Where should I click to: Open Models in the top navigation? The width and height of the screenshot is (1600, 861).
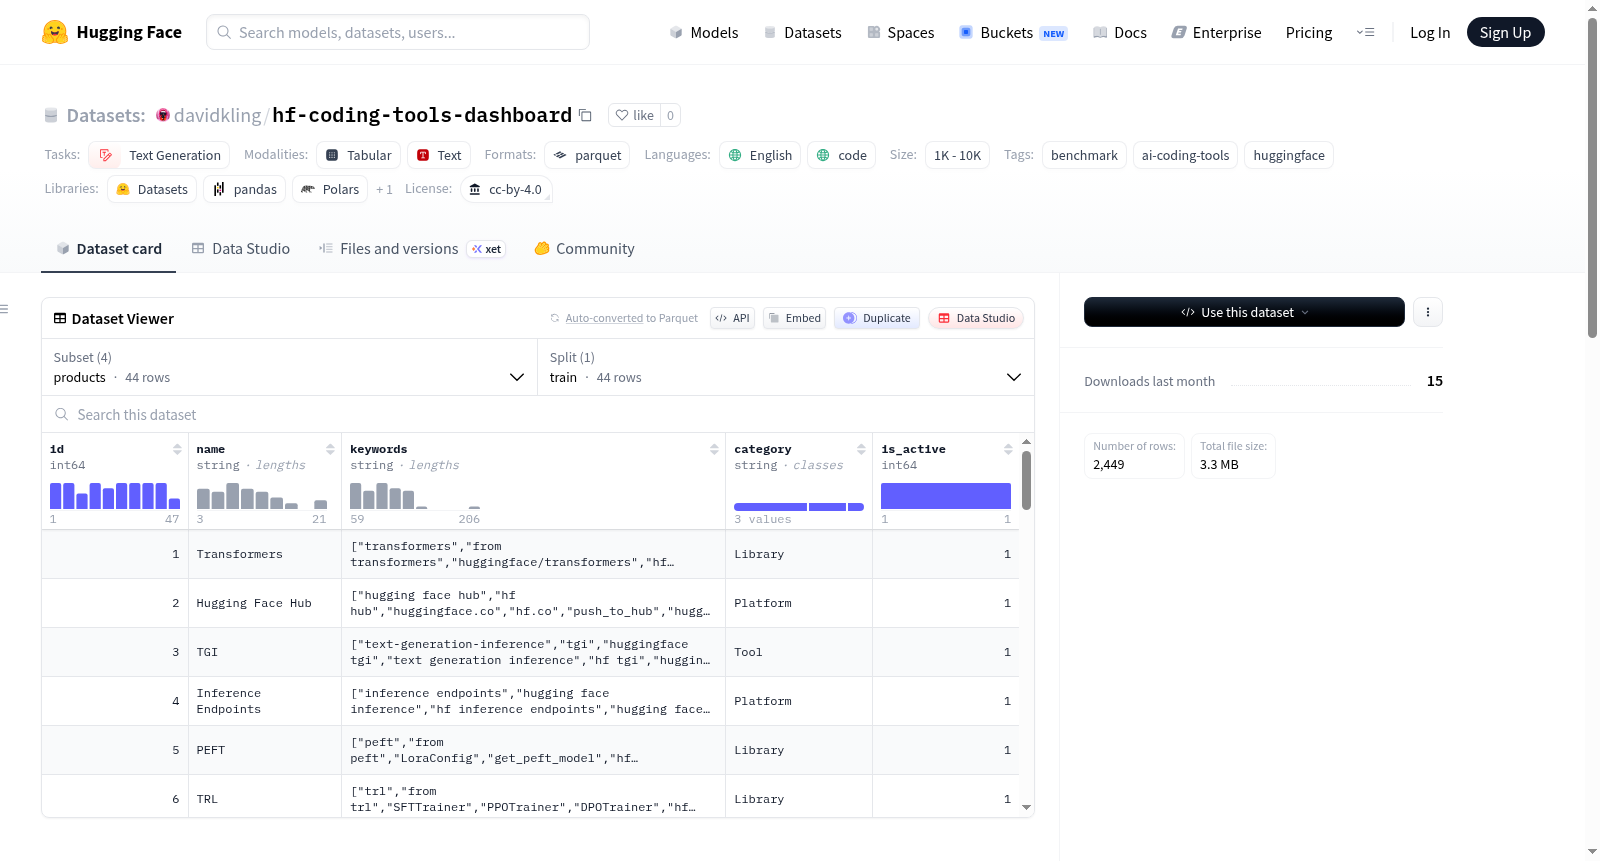[704, 32]
